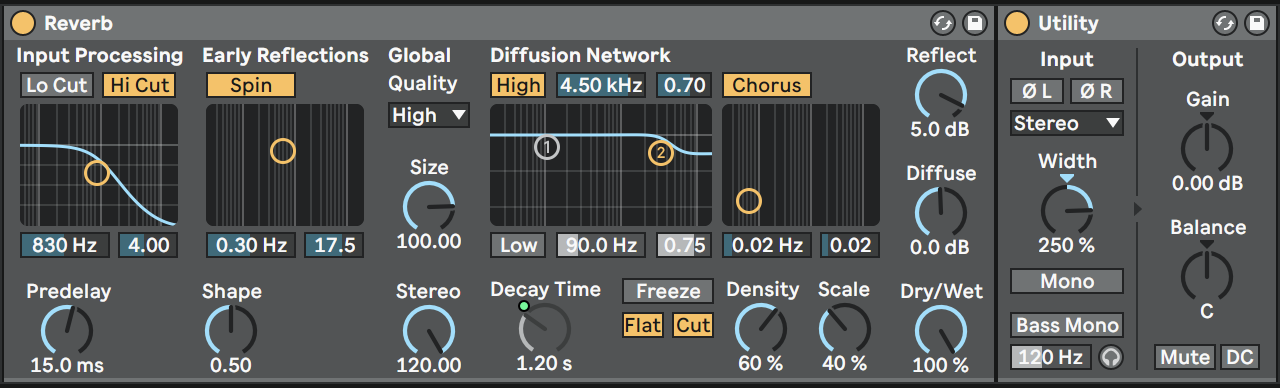This screenshot has width=1280, height=388.
Task: Invert left channel phase ØL
Action: click(1037, 91)
